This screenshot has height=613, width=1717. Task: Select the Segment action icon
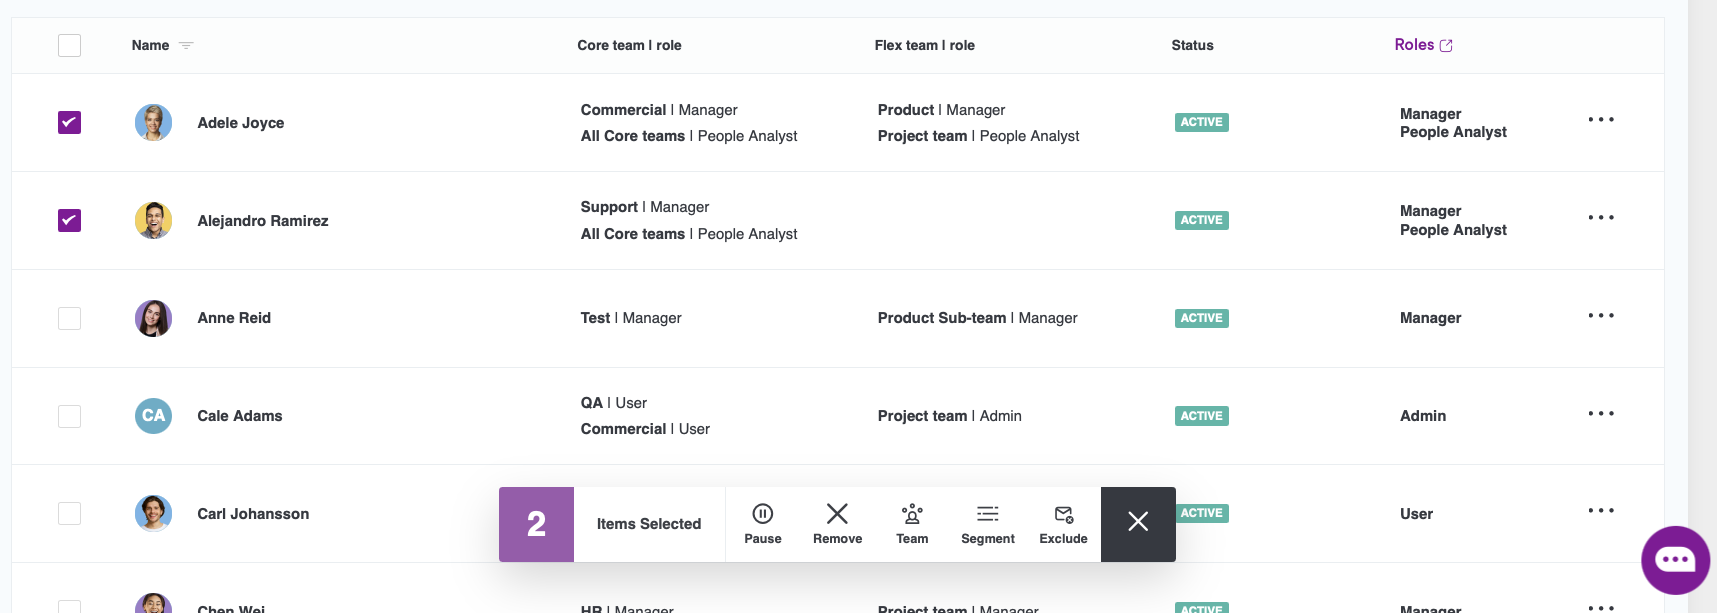point(987,514)
